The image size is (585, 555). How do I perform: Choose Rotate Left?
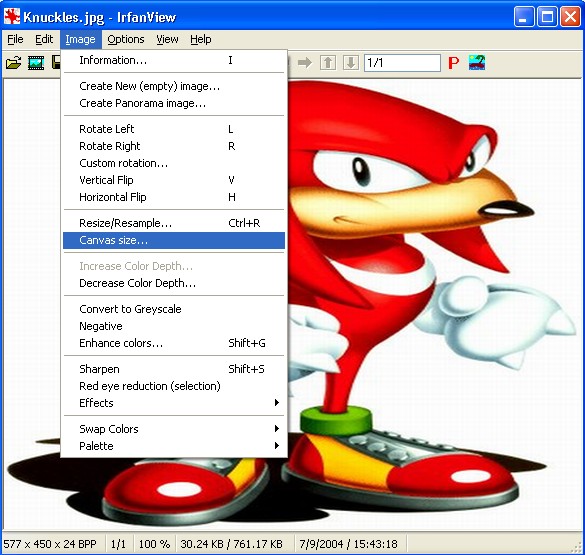pos(174,129)
